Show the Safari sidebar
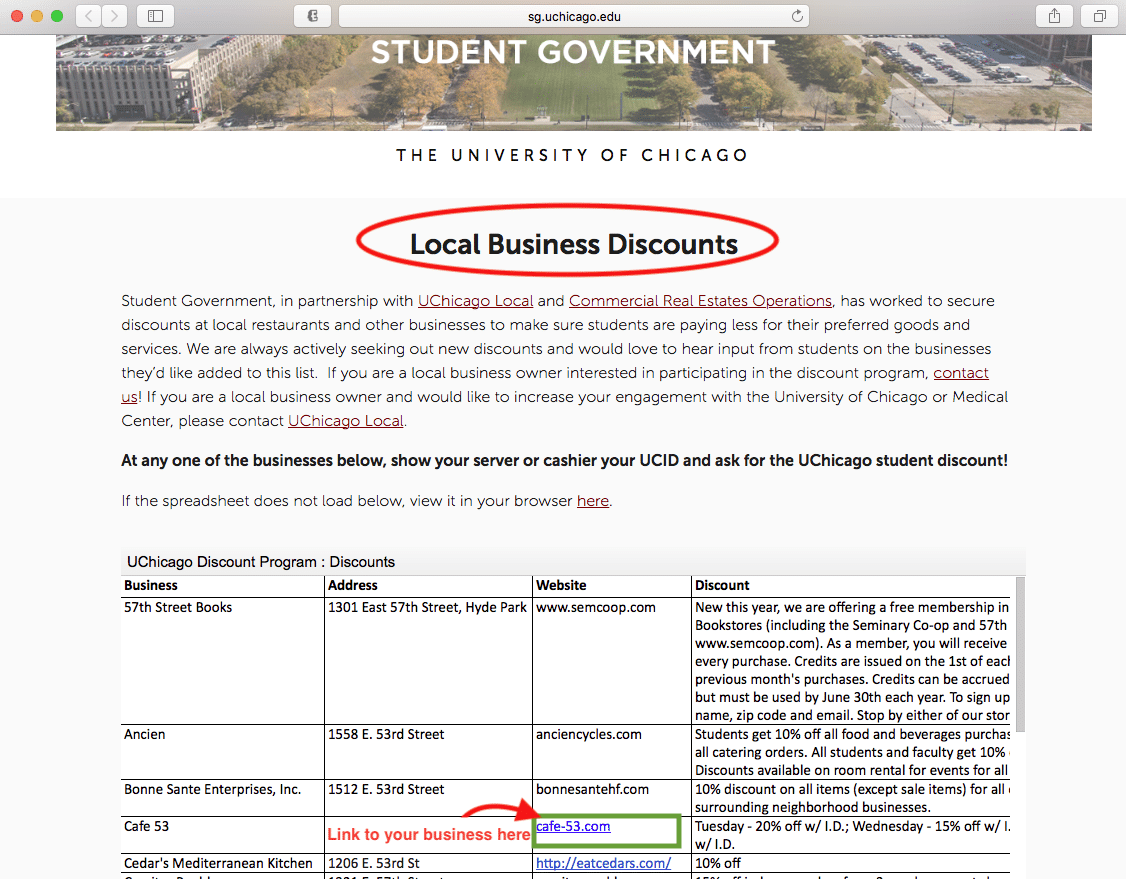The image size is (1126, 879). [155, 16]
